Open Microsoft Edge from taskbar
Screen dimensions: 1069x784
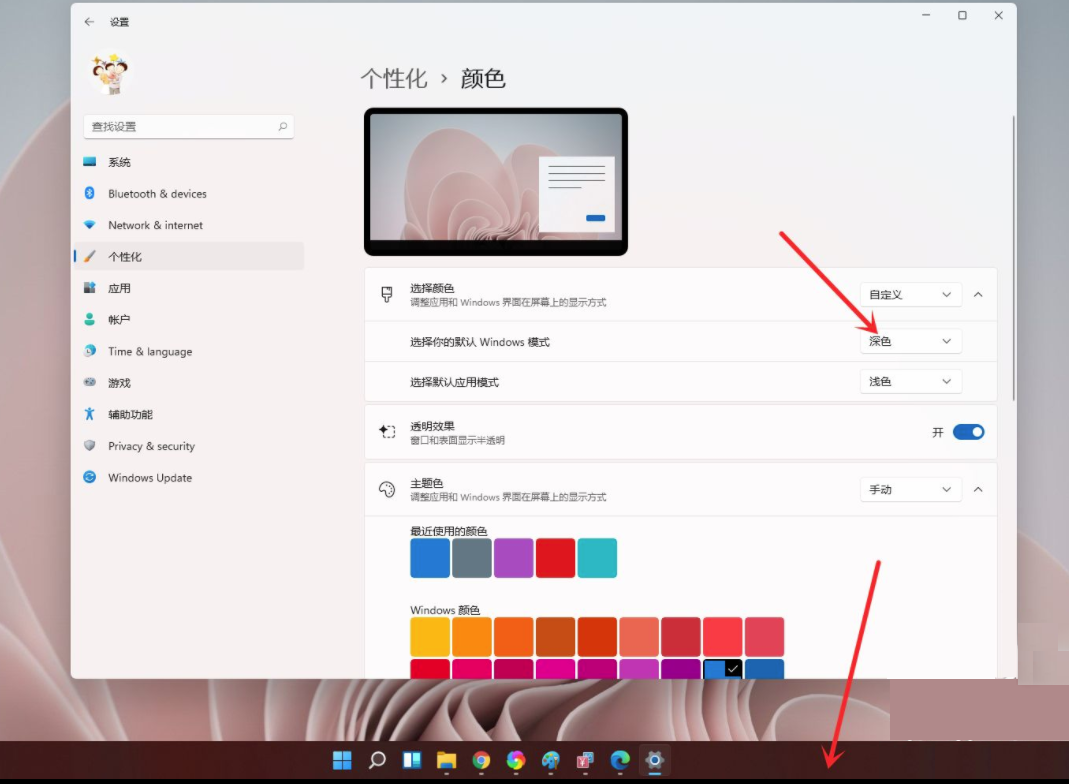tap(620, 761)
